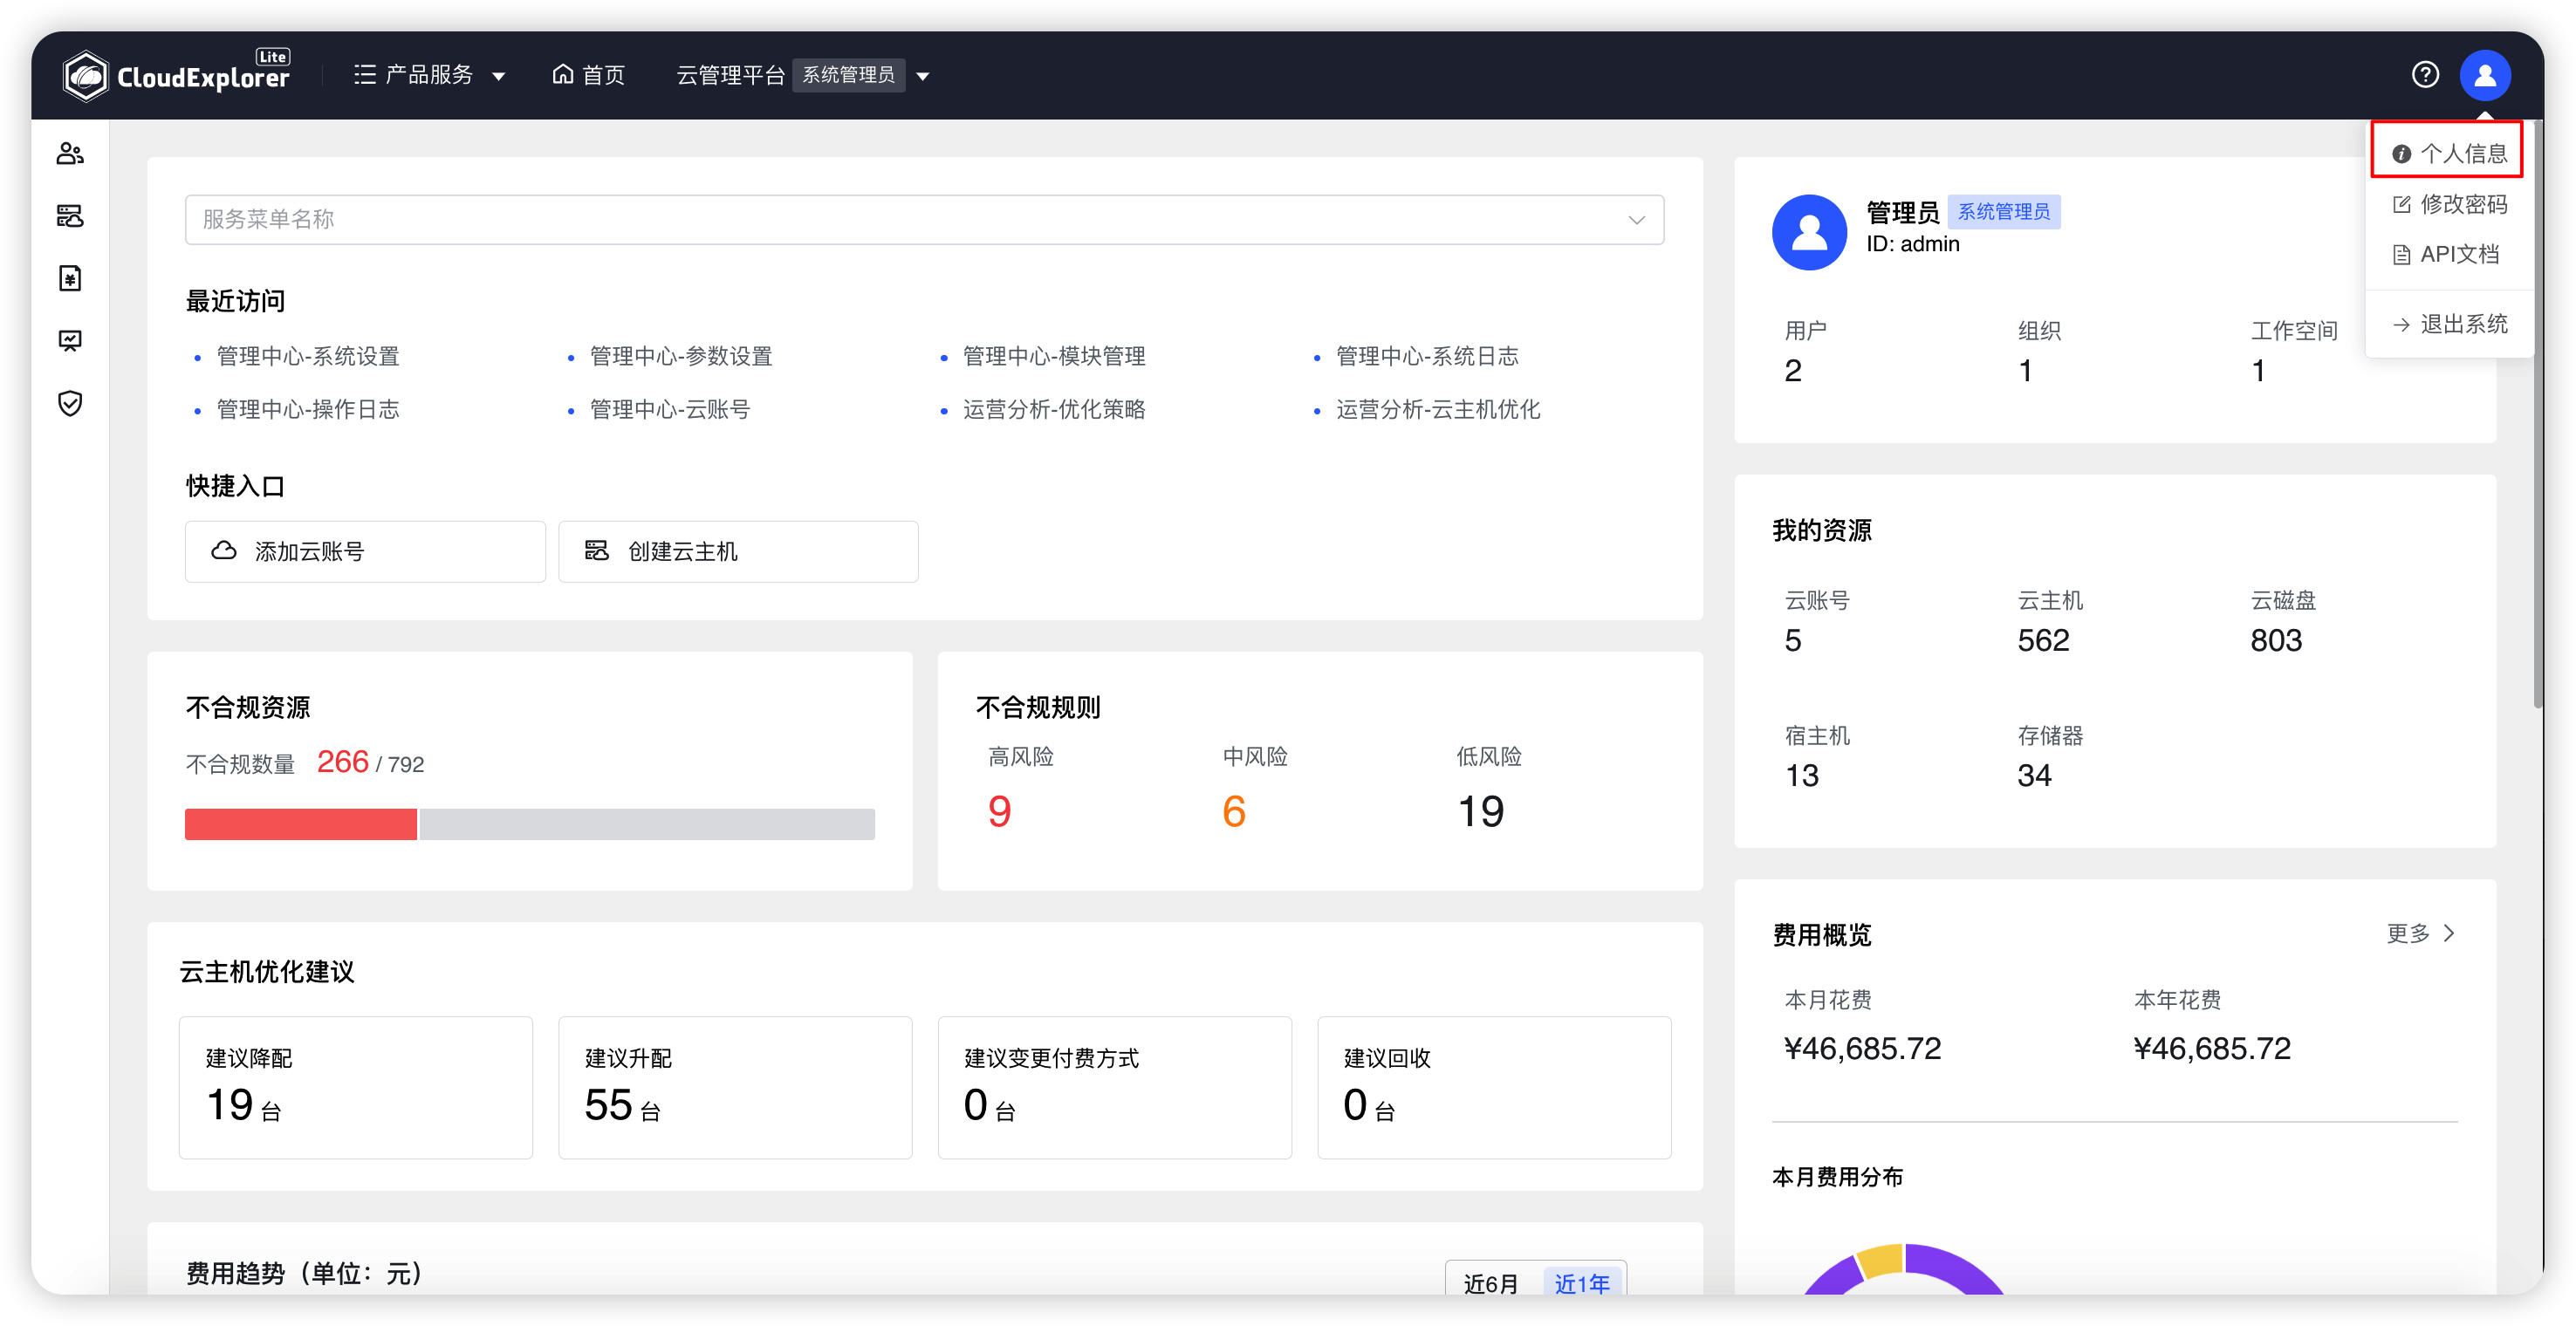Click the home icon next to 首页

coord(563,75)
